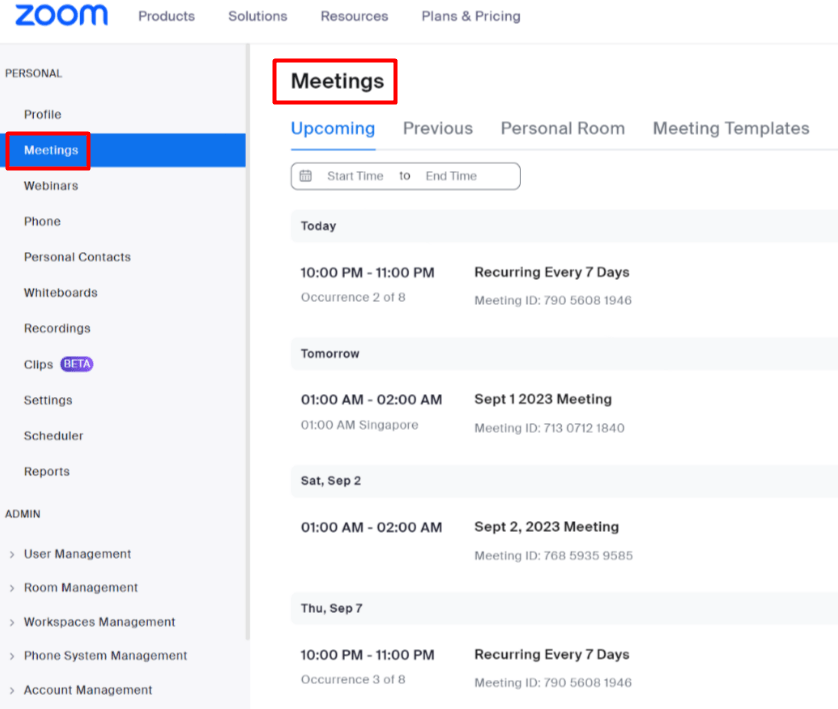Switch to the Previous tab
The height and width of the screenshot is (709, 838).
coord(438,128)
